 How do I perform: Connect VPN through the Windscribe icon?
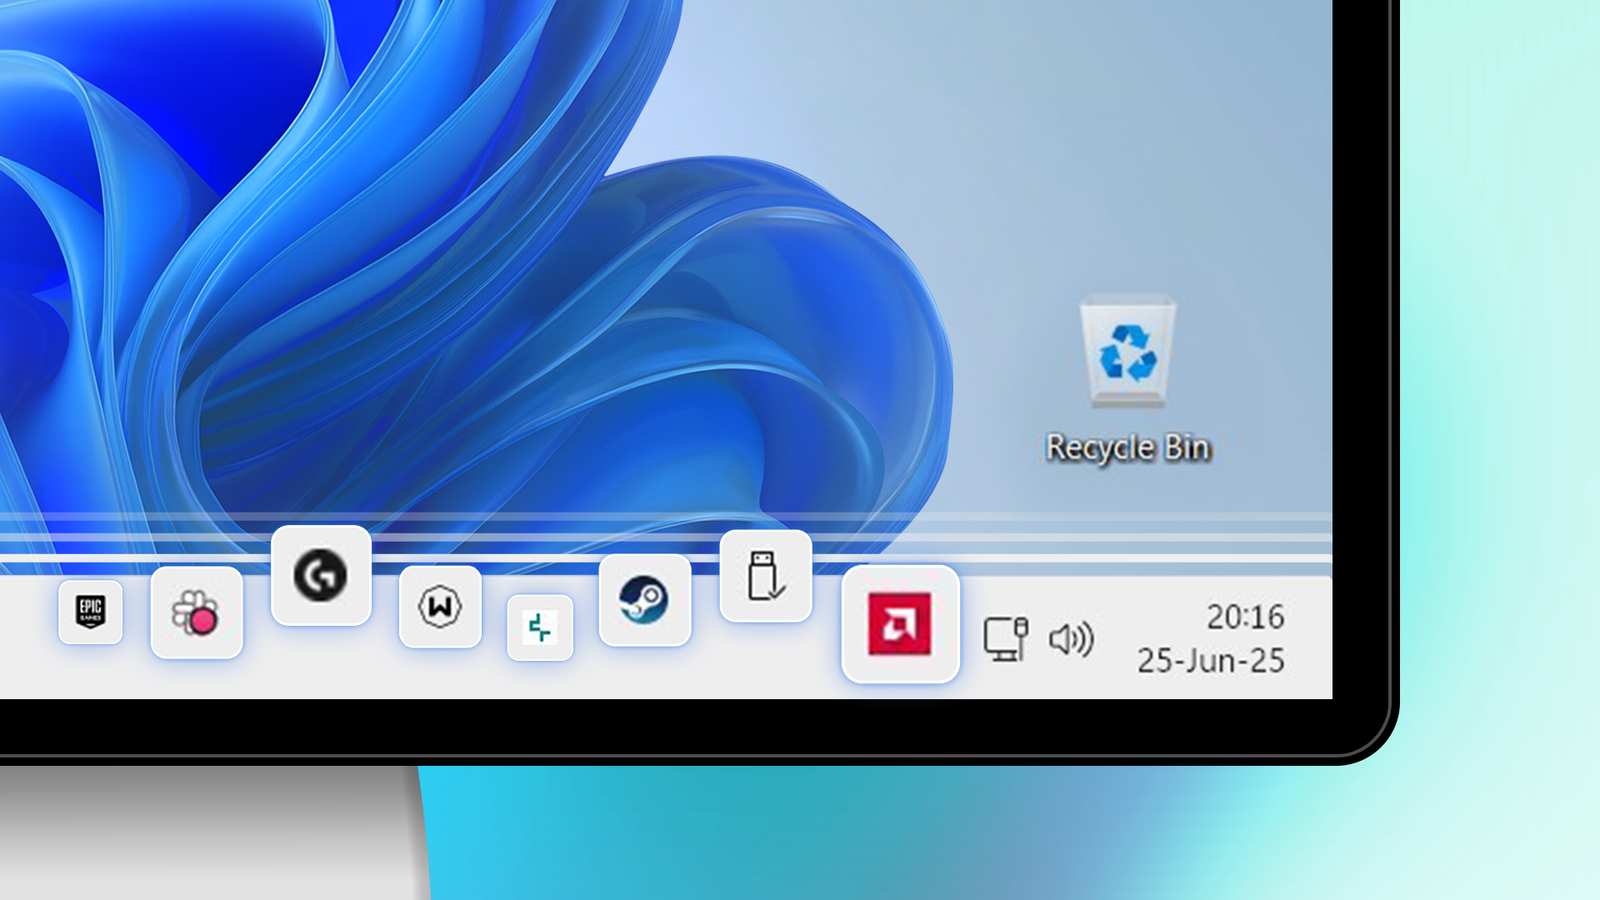tap(438, 606)
